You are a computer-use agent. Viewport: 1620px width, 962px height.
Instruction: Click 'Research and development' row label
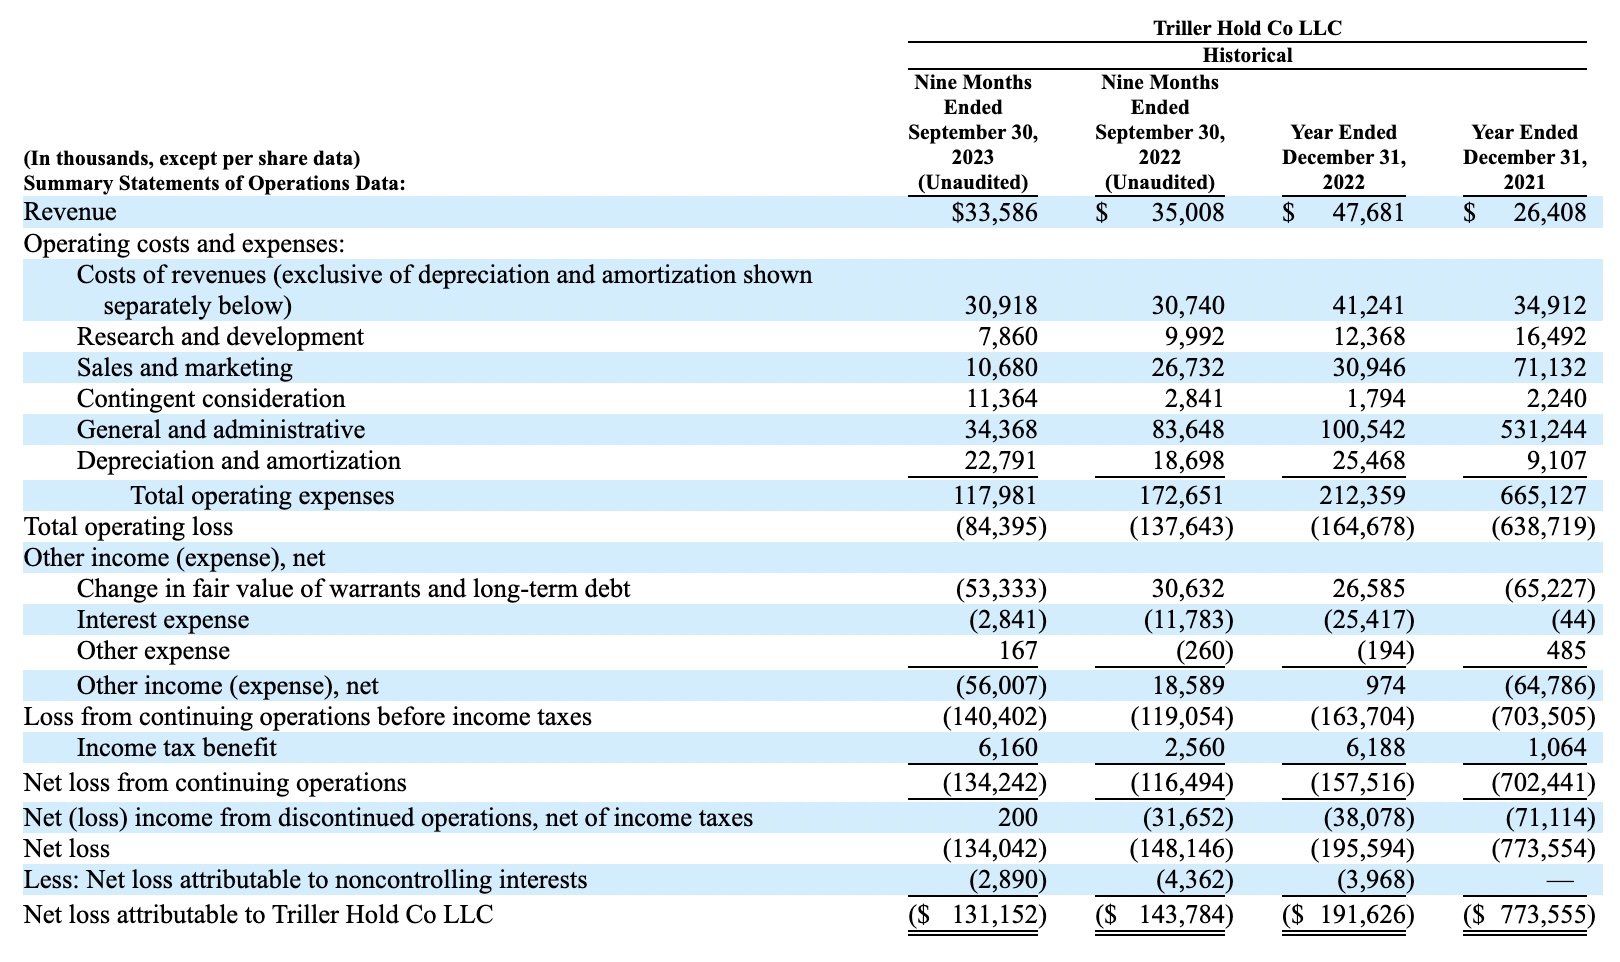(x=220, y=337)
